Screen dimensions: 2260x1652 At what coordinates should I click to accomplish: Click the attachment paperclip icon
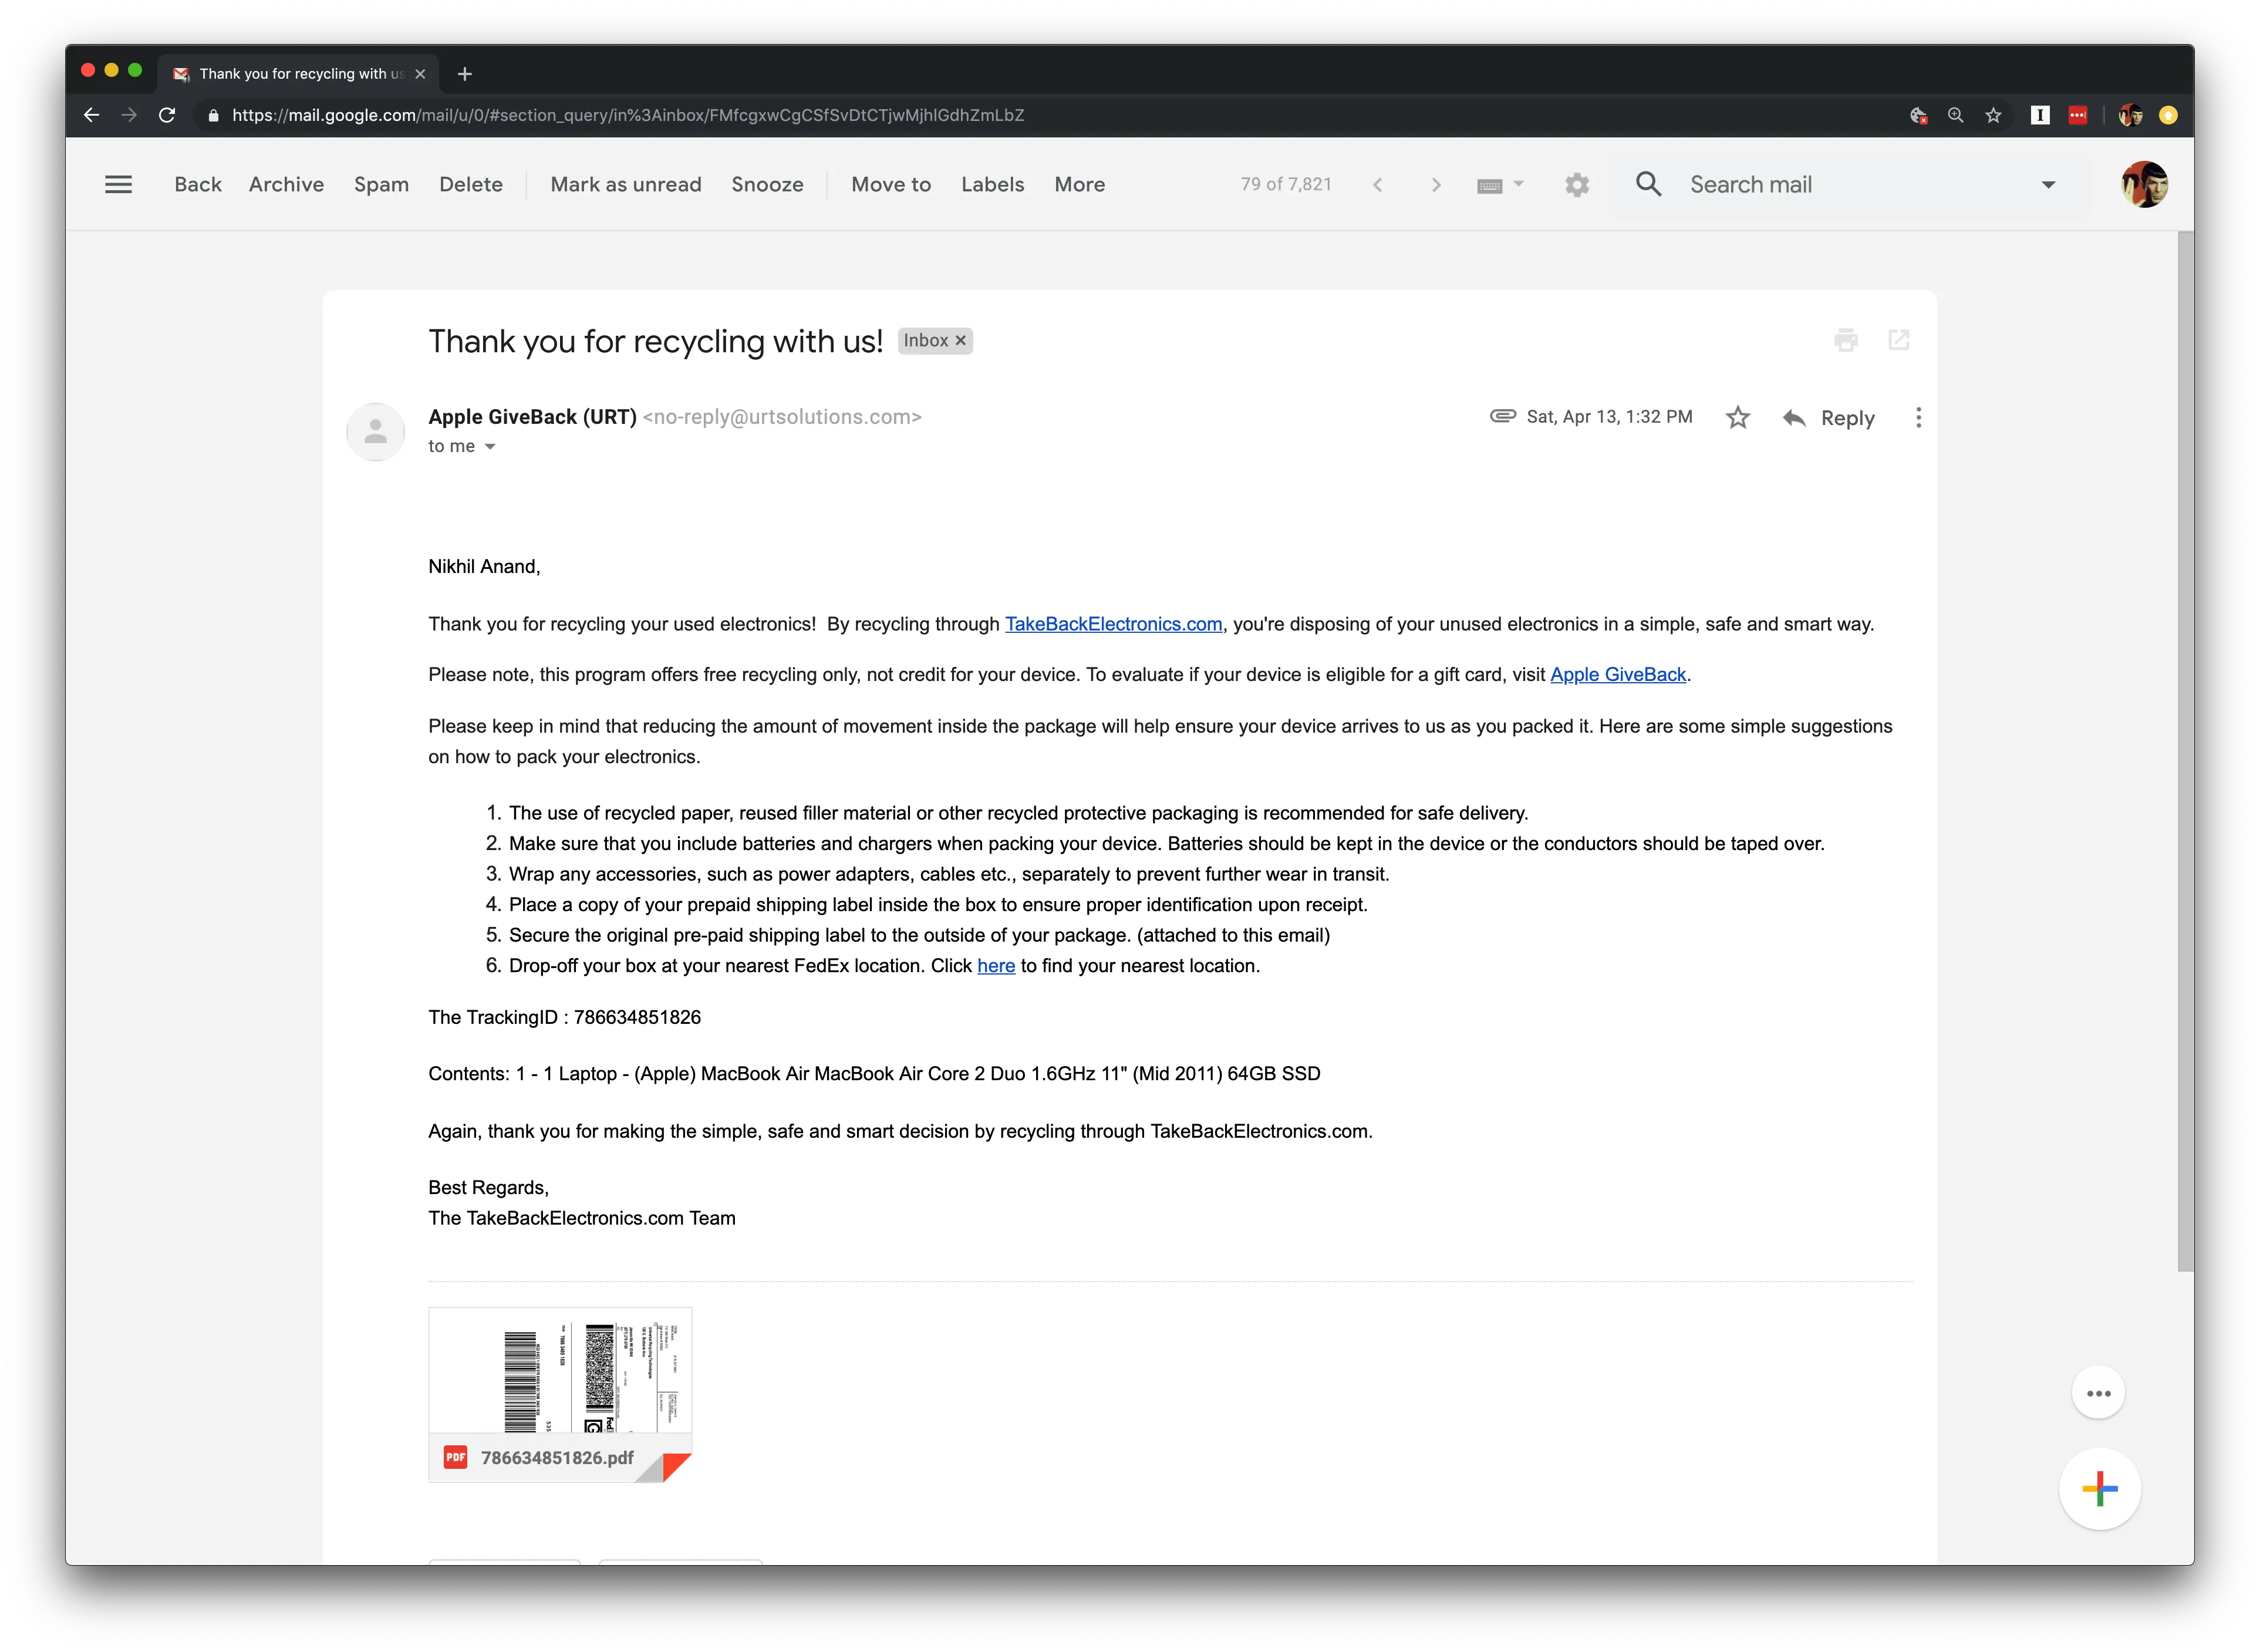[1502, 416]
